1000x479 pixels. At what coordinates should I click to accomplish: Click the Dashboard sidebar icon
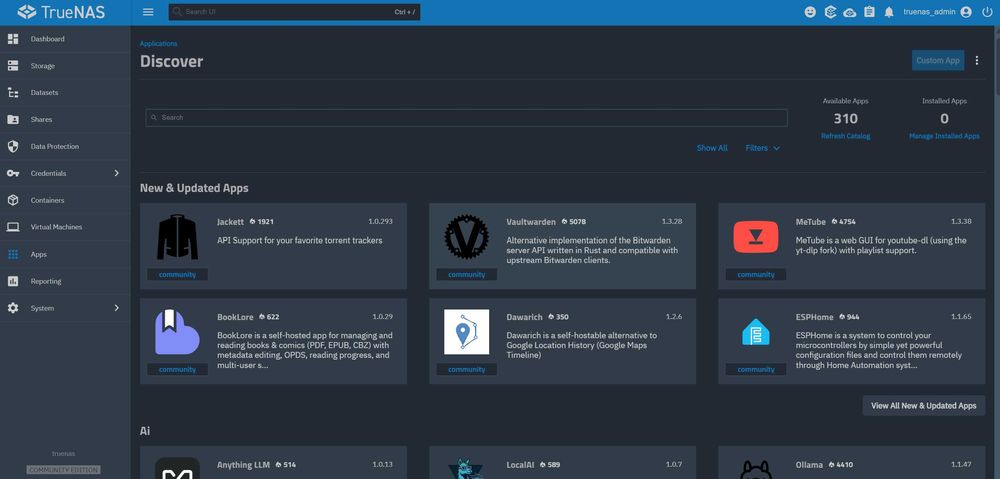13,39
